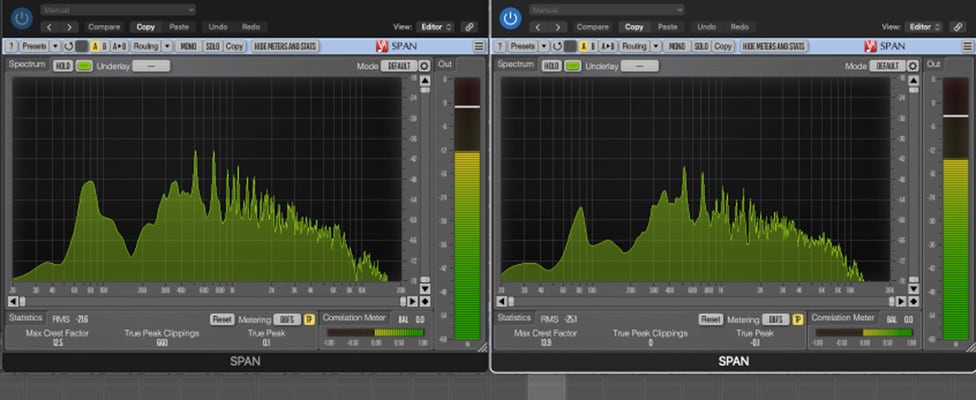The height and width of the screenshot is (400, 976).
Task: Click Undo in right plugin header
Action: (x=706, y=27)
